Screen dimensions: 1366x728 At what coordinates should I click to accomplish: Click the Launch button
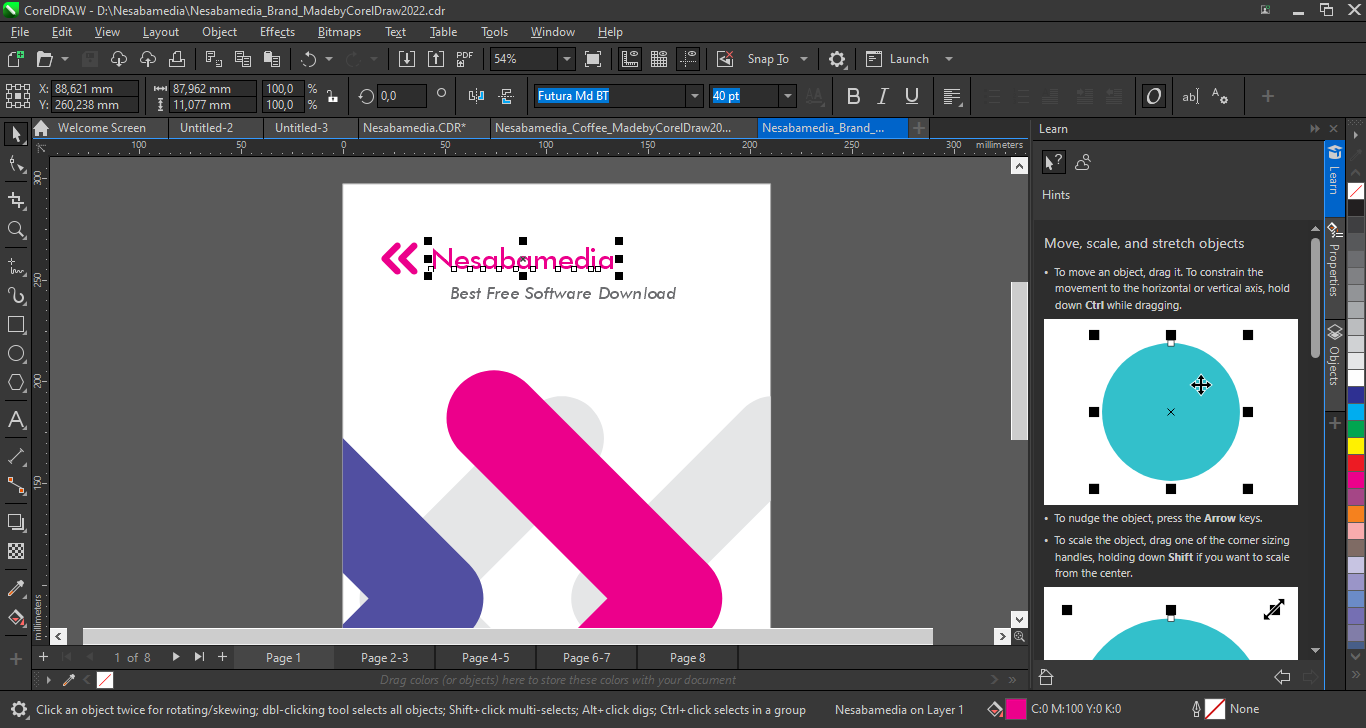click(x=908, y=59)
